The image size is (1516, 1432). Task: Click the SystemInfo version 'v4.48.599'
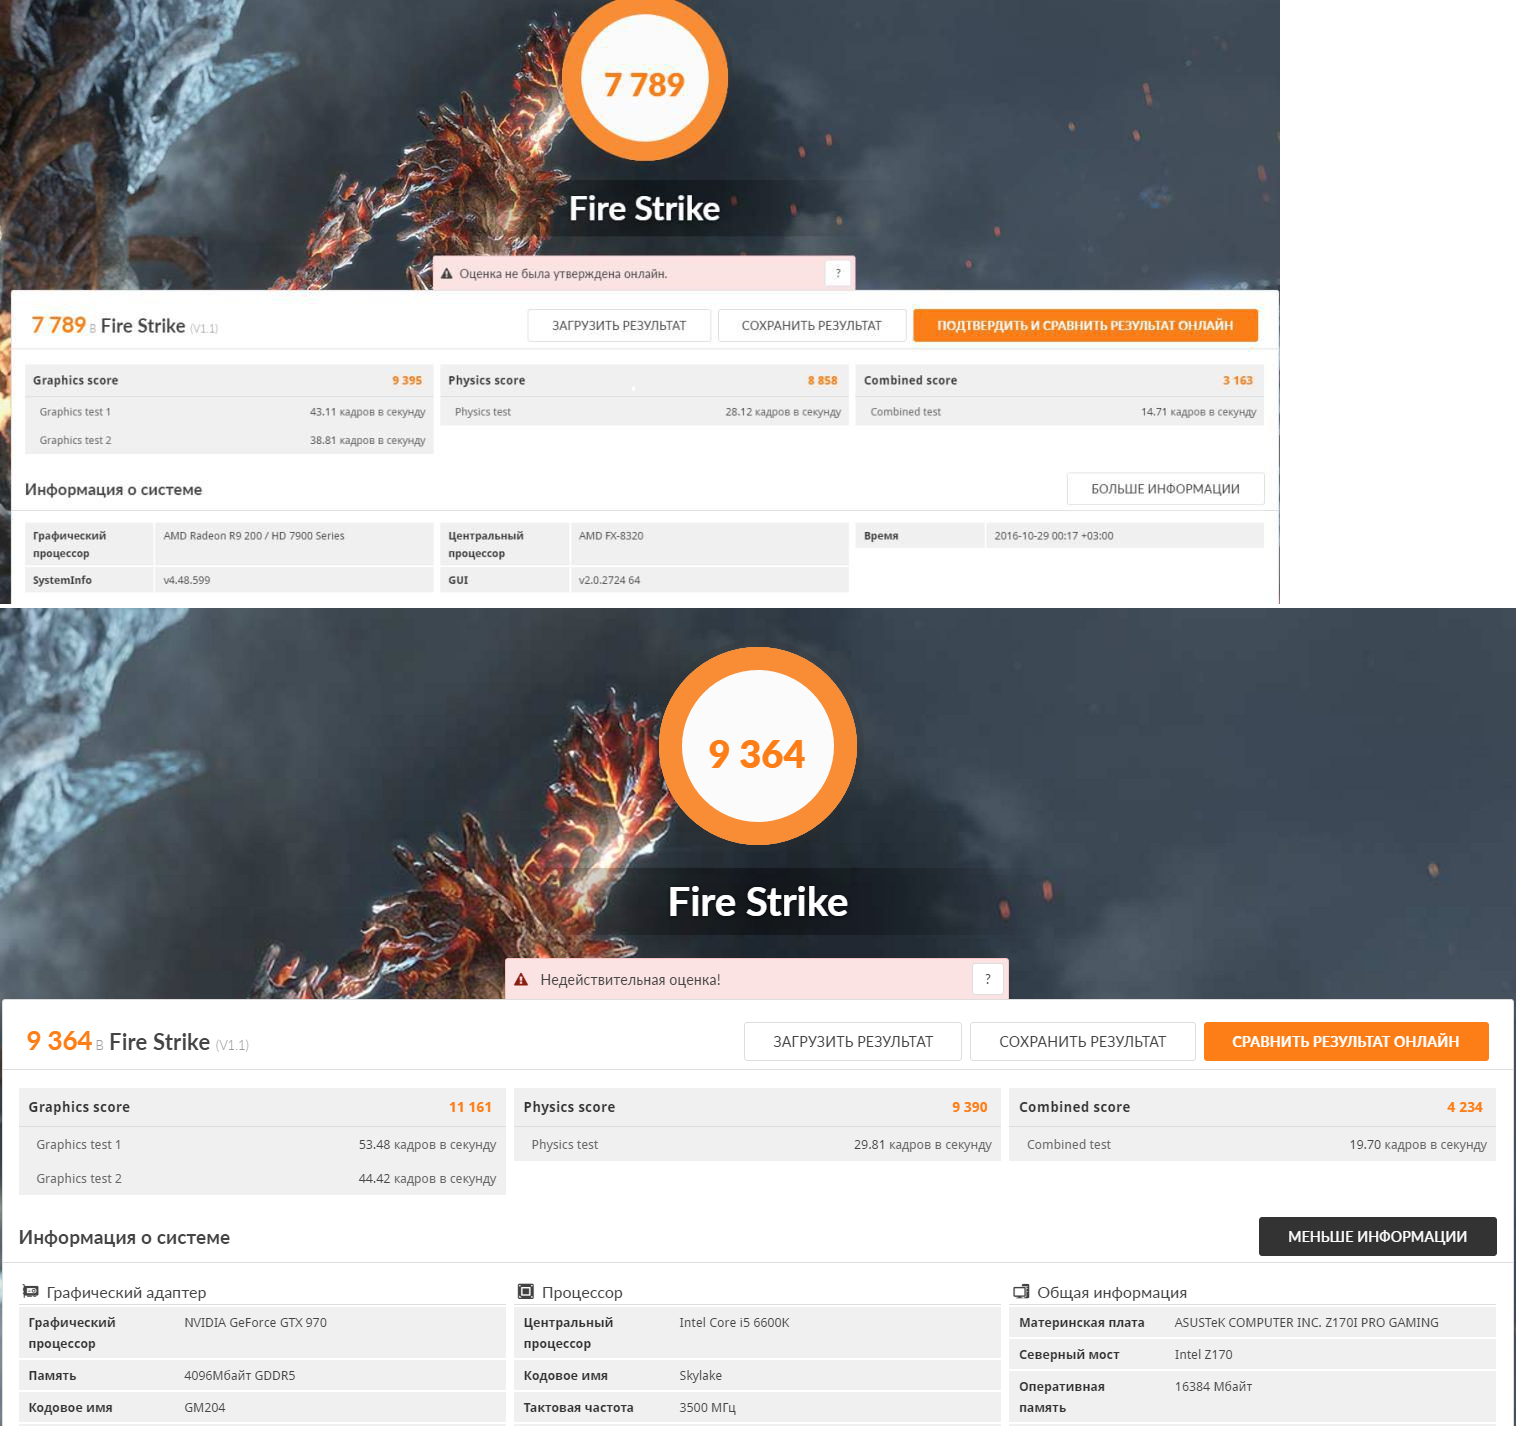(x=187, y=580)
